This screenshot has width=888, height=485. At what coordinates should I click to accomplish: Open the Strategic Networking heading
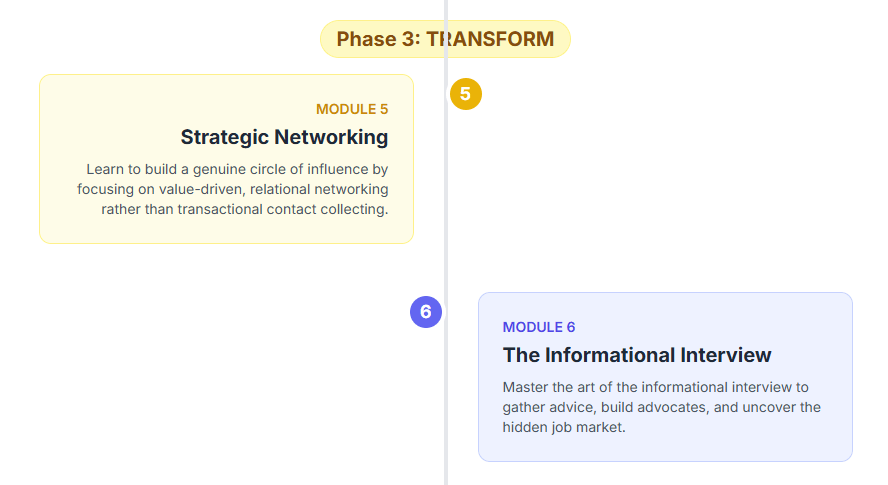(284, 137)
